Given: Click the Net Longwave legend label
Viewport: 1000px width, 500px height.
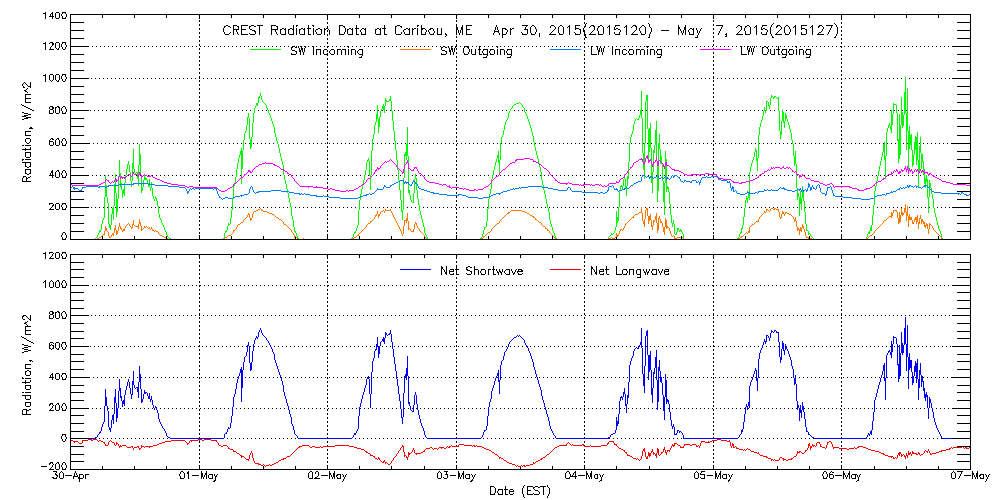Looking at the screenshot, I should tap(630, 270).
